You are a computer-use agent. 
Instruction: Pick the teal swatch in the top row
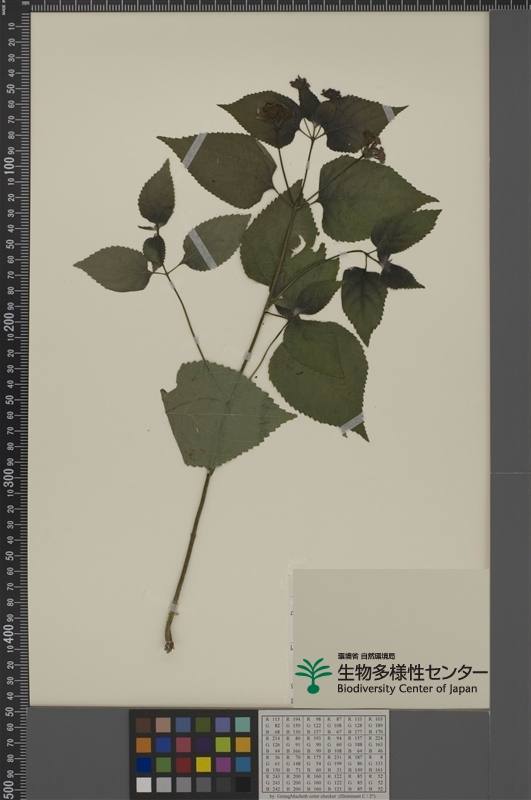pos(243,724)
